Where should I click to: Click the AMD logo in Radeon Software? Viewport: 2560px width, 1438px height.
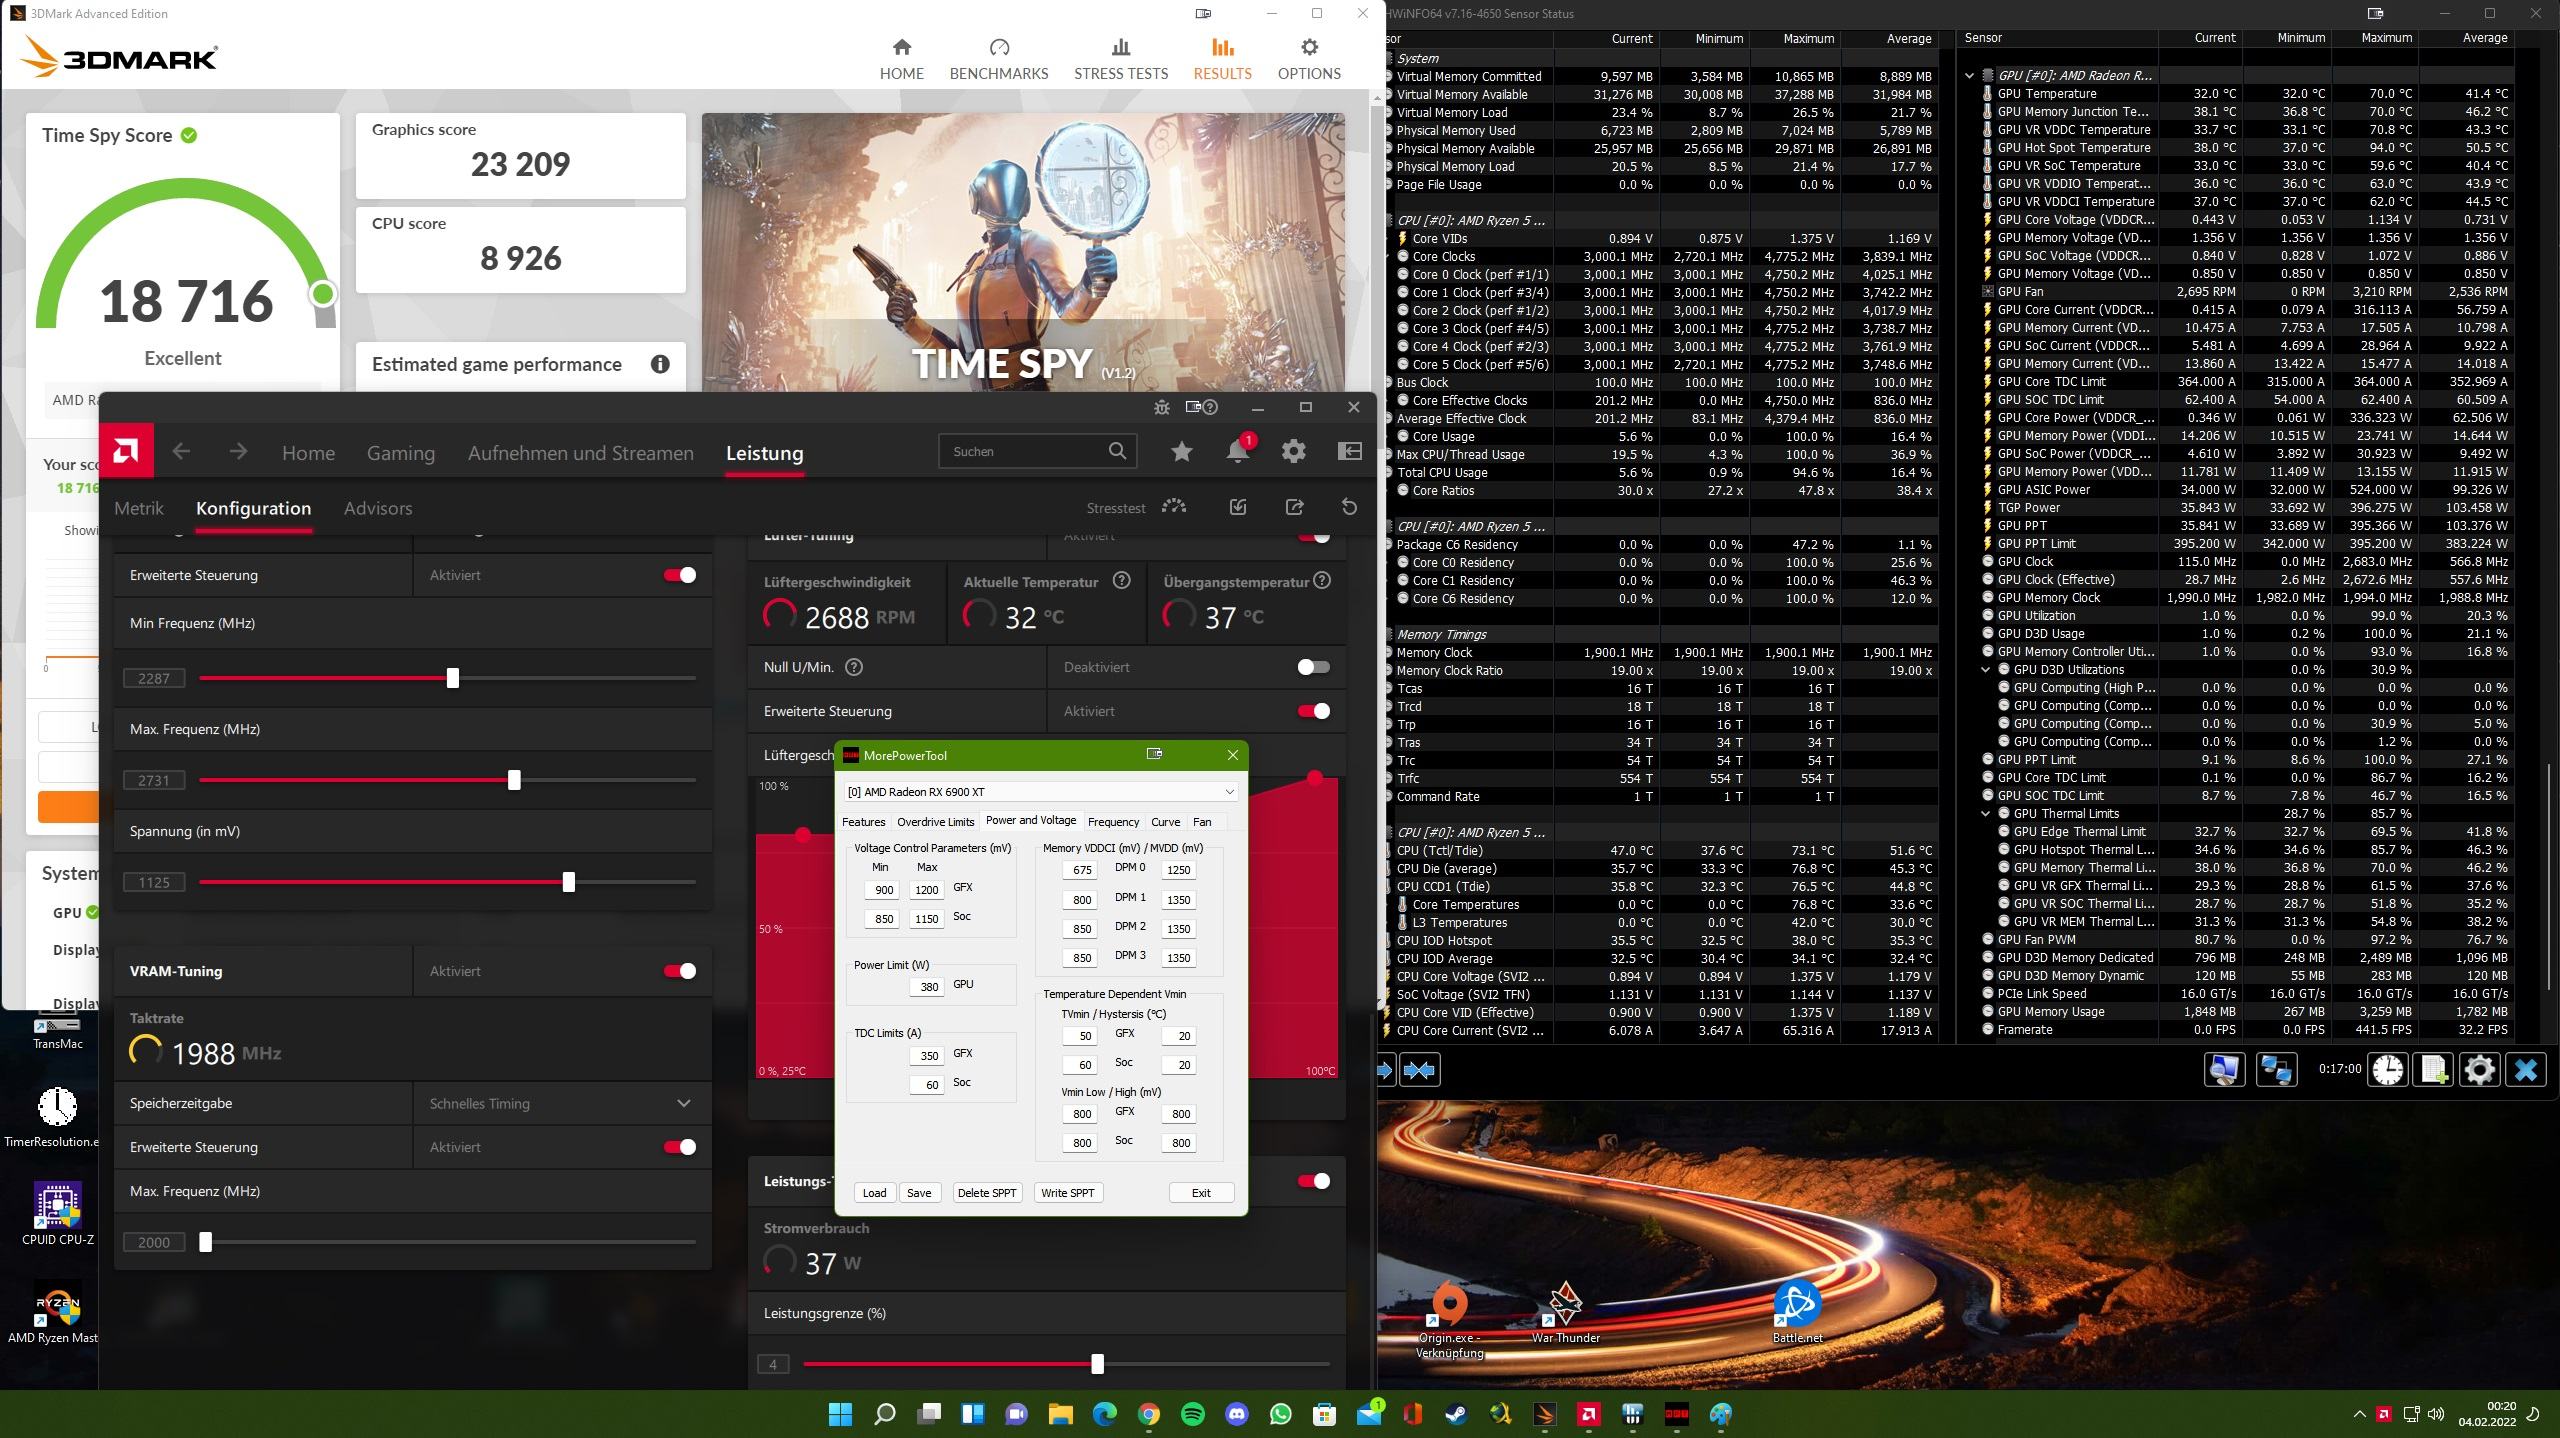click(126, 452)
